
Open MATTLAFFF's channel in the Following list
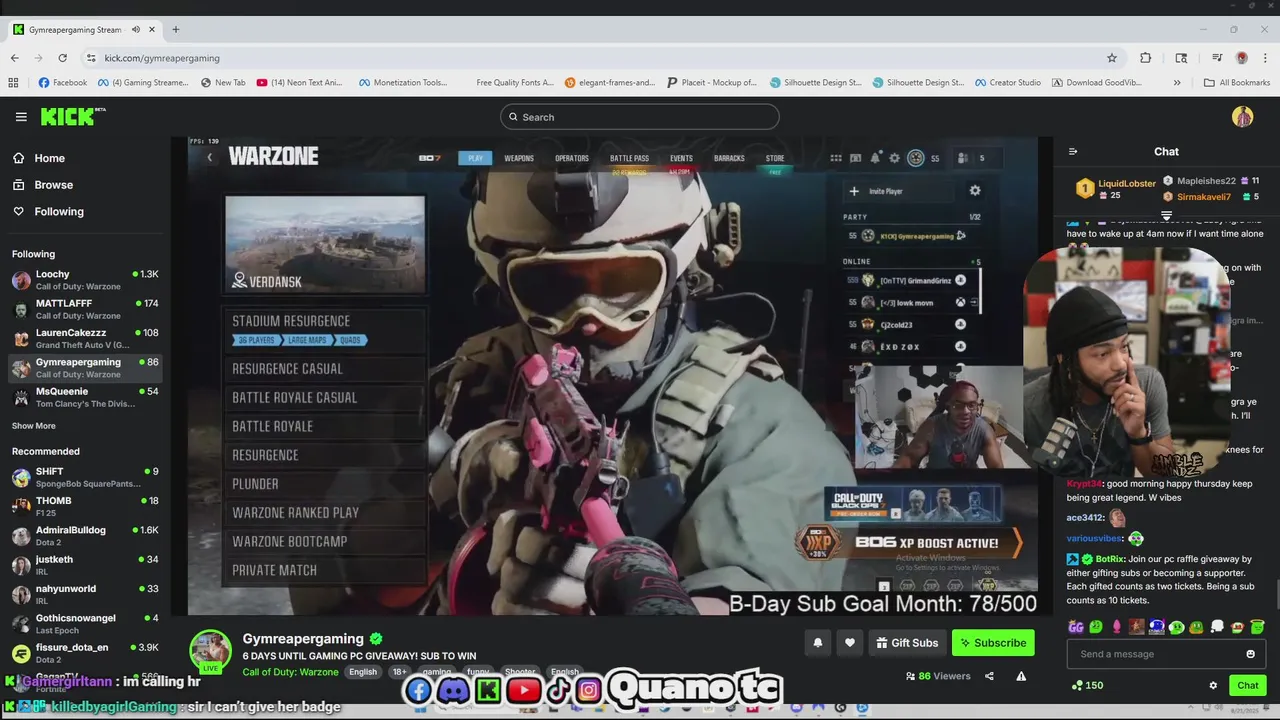84,309
